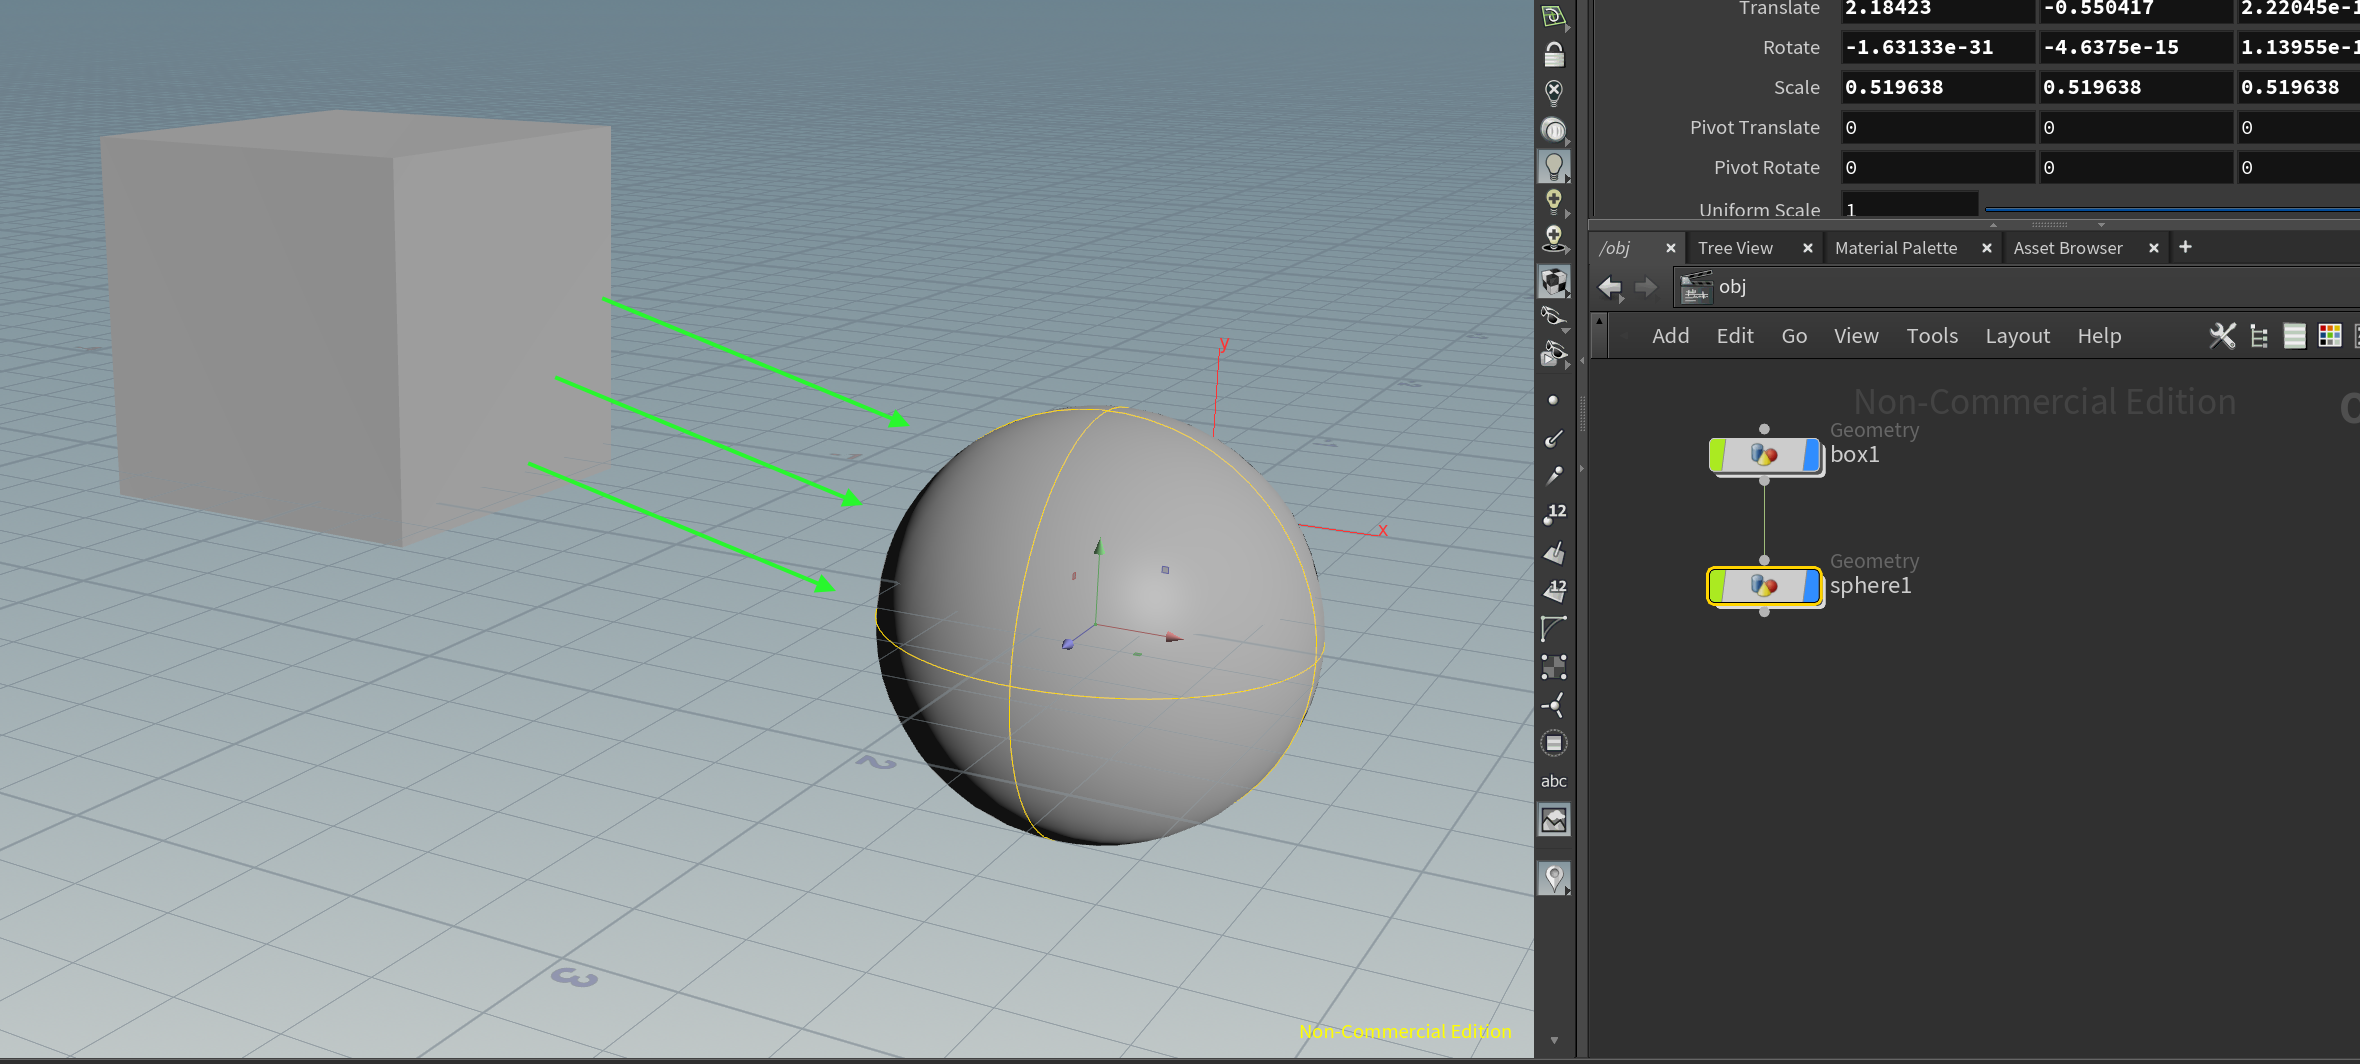The image size is (2360, 1064).
Task: Toggle display primitive numbers icon
Action: tap(1554, 590)
